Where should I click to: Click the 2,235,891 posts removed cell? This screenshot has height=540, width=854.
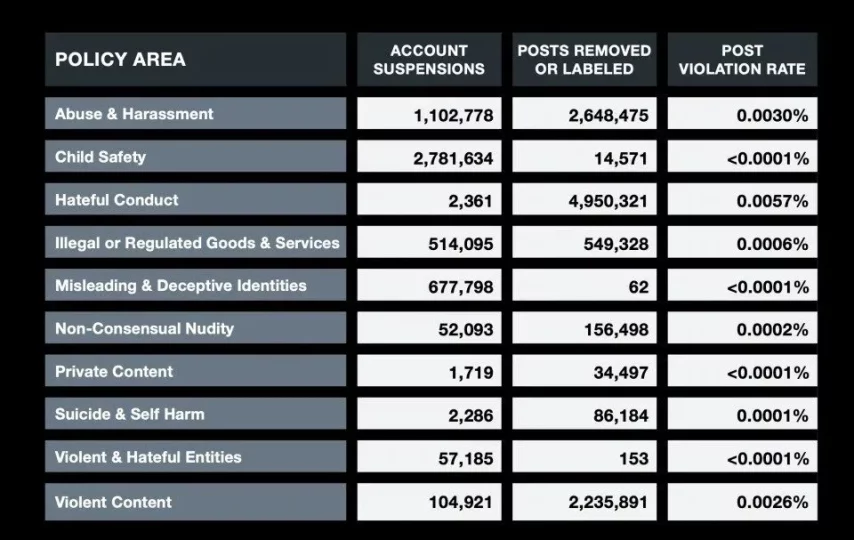point(585,503)
